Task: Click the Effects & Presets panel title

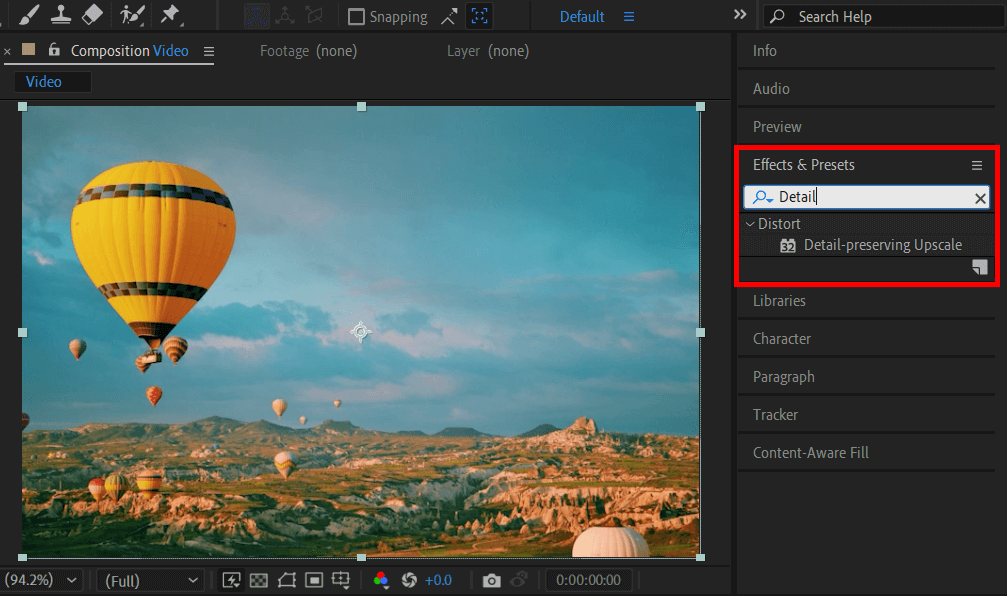Action: 803,165
